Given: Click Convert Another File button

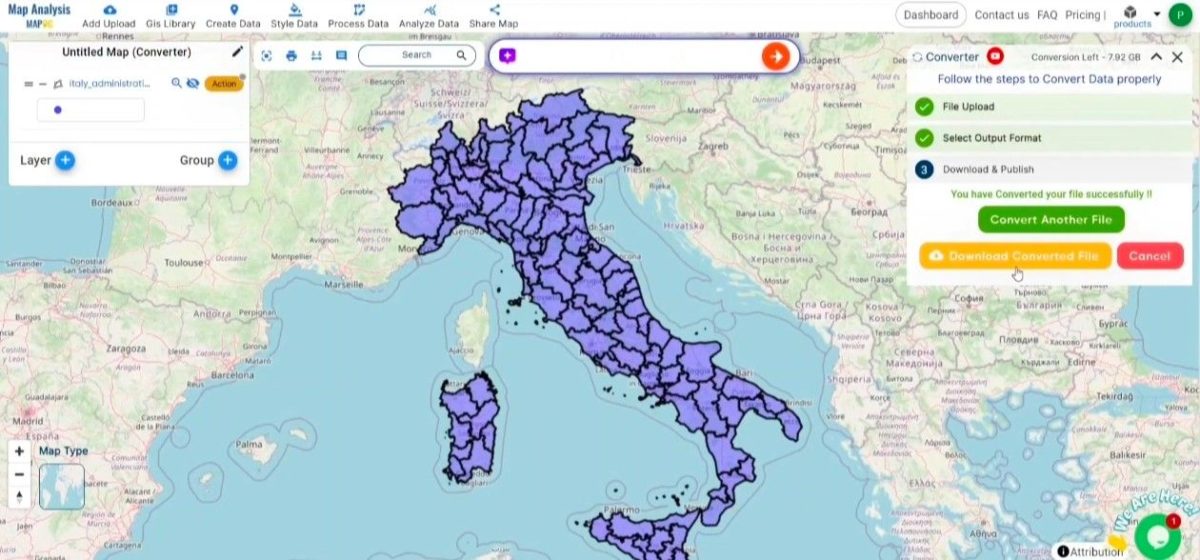Looking at the screenshot, I should [1051, 220].
